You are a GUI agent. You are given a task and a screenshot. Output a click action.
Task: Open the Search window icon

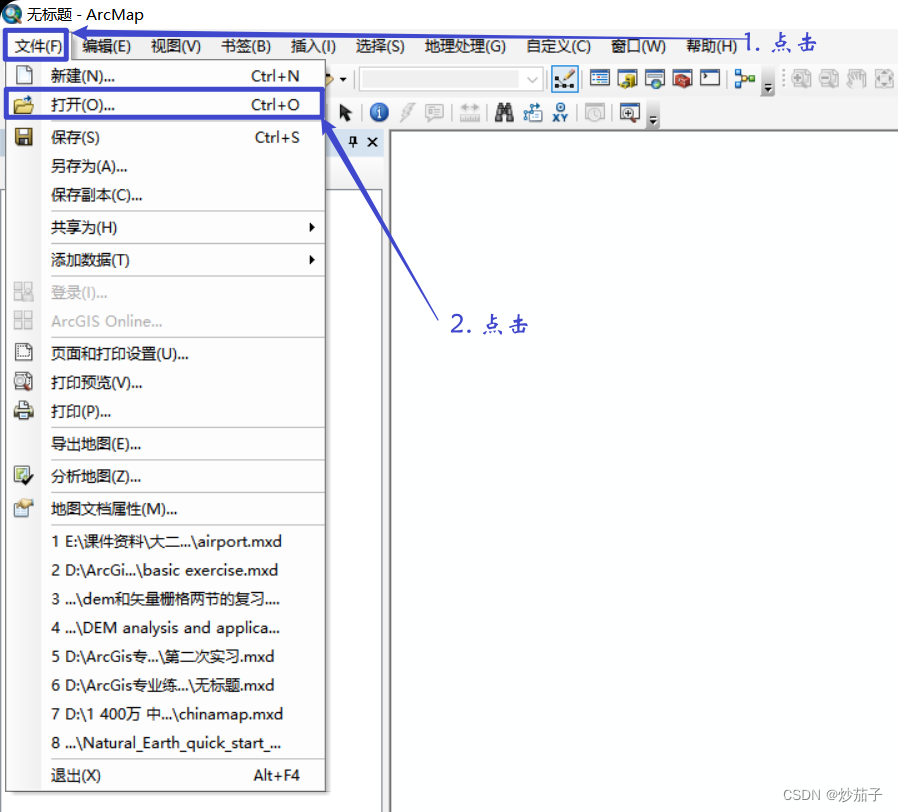pos(655,78)
